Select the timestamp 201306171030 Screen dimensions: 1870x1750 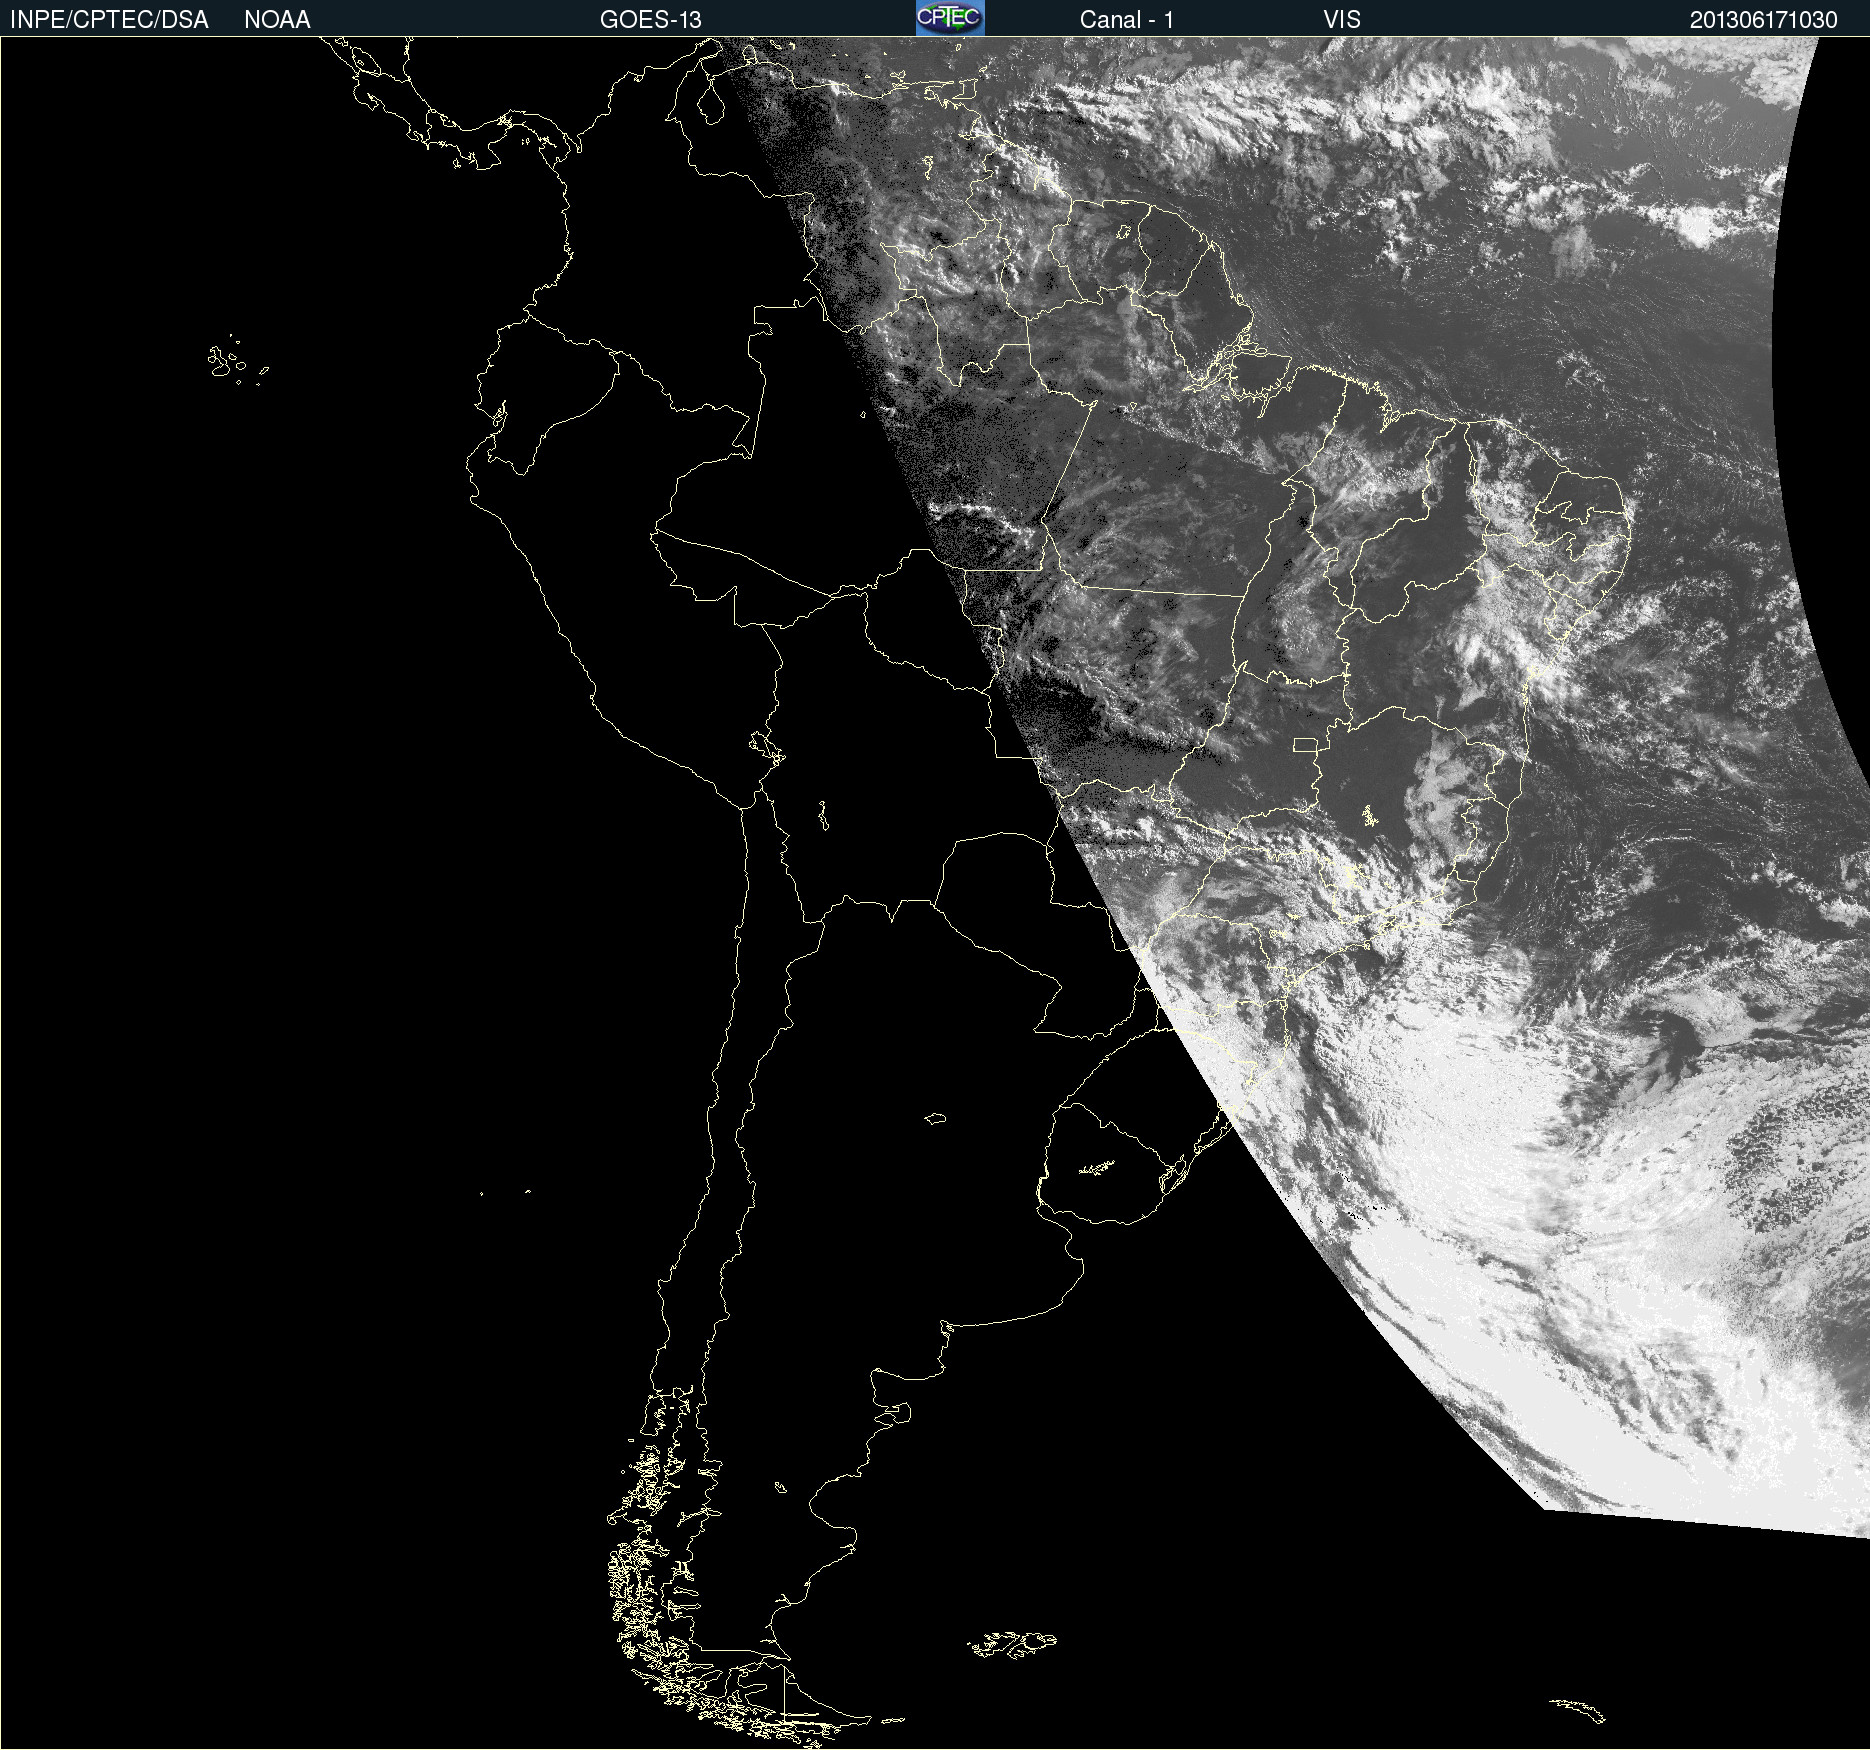pyautogui.click(x=1764, y=20)
